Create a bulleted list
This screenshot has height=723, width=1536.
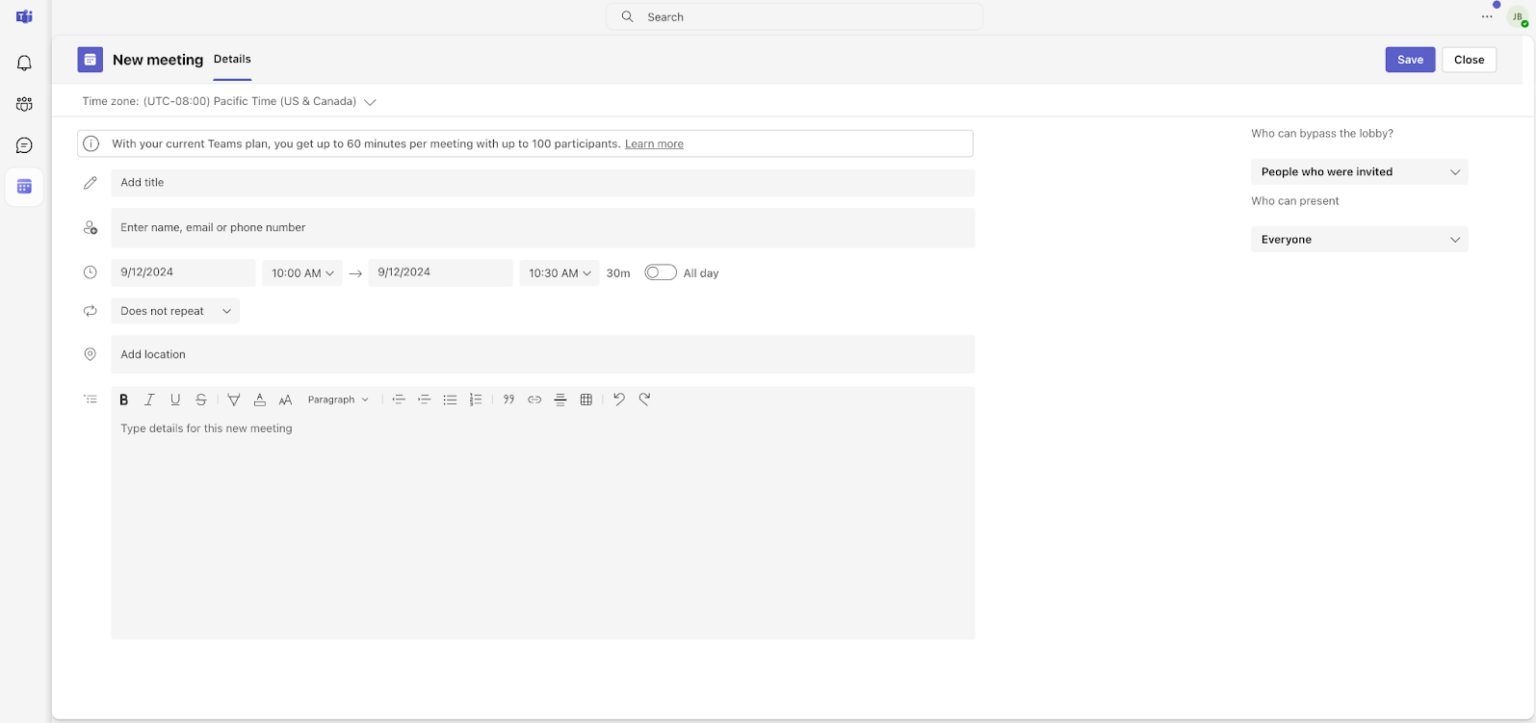click(450, 399)
